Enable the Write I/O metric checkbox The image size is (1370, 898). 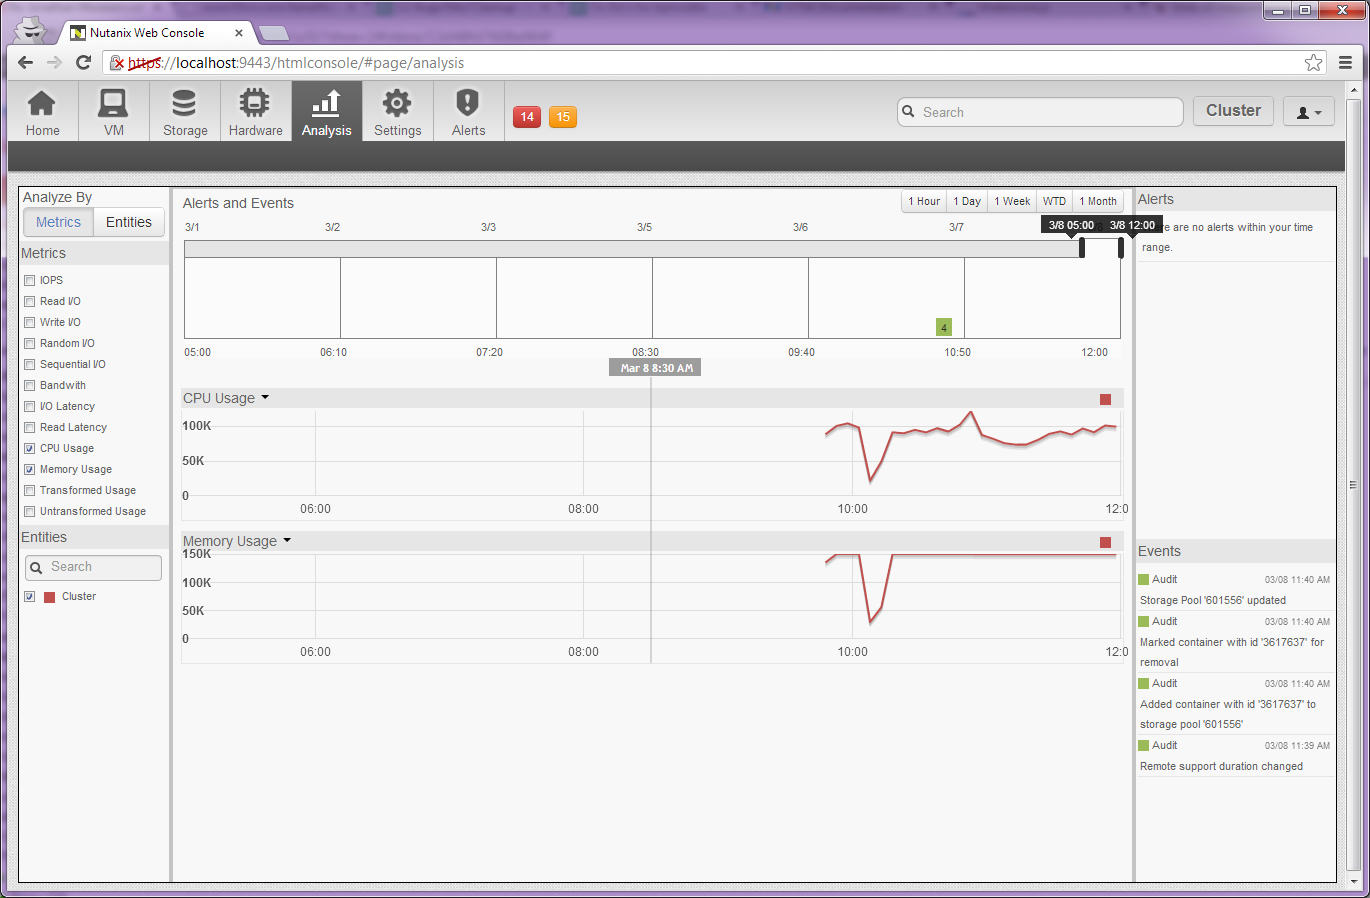[x=30, y=323]
